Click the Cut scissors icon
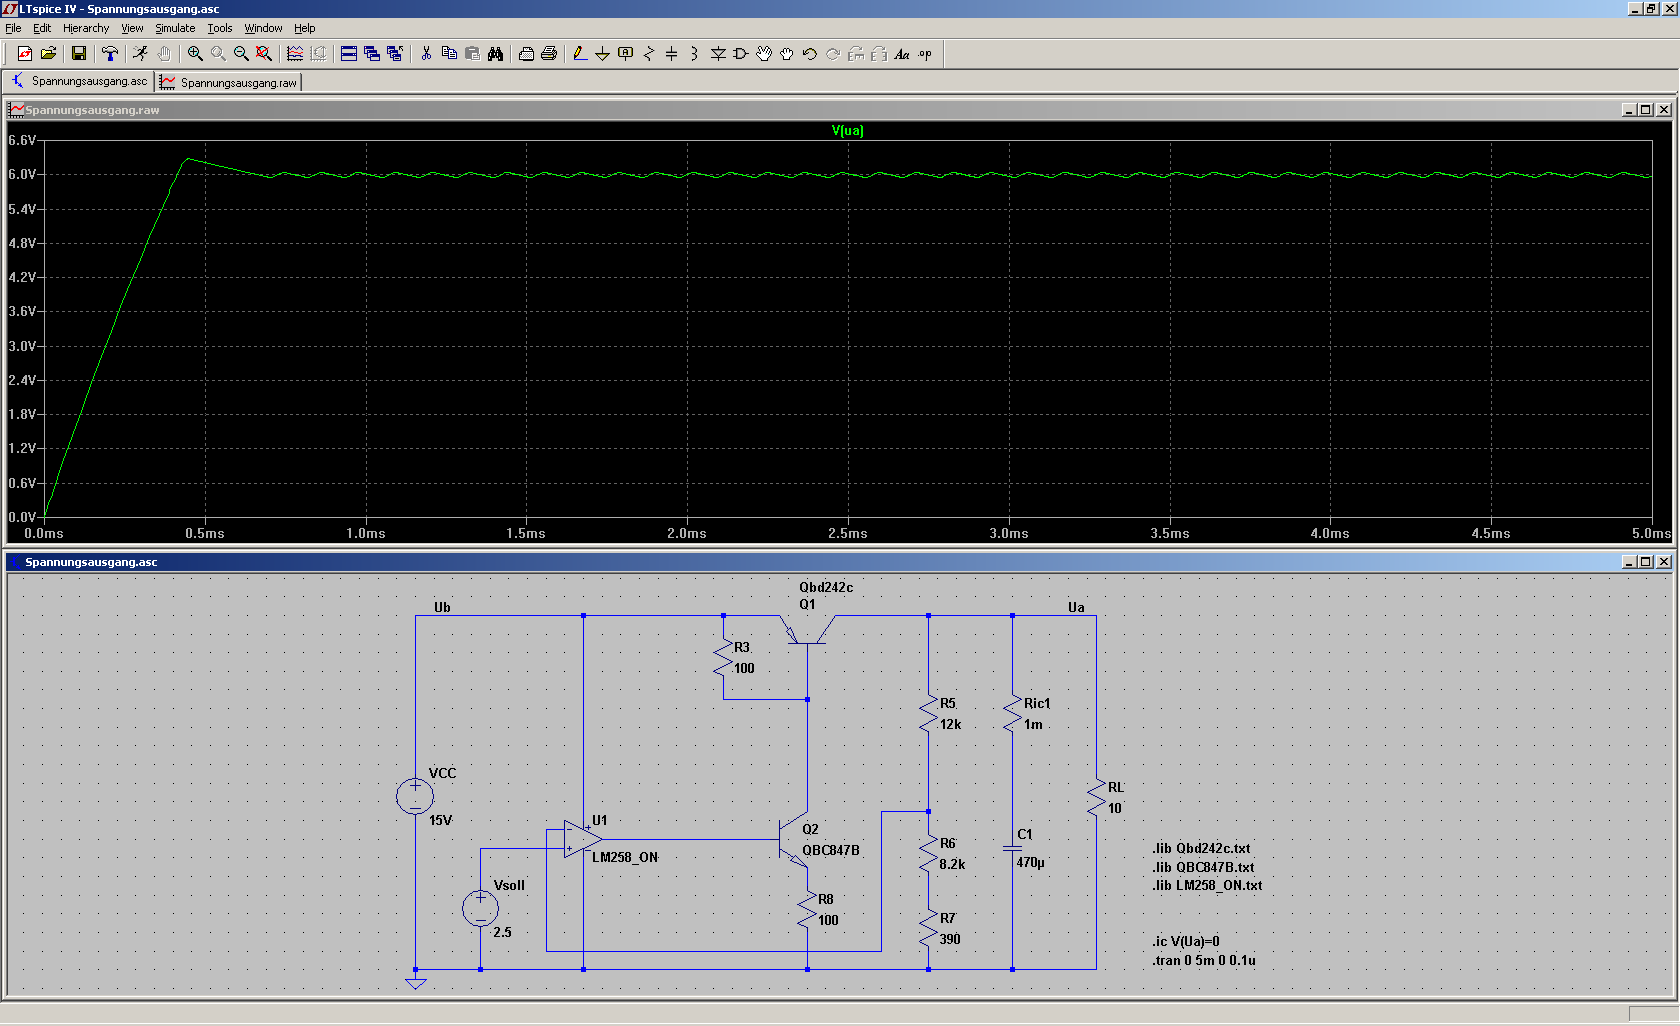This screenshot has width=1680, height=1026. click(x=426, y=54)
